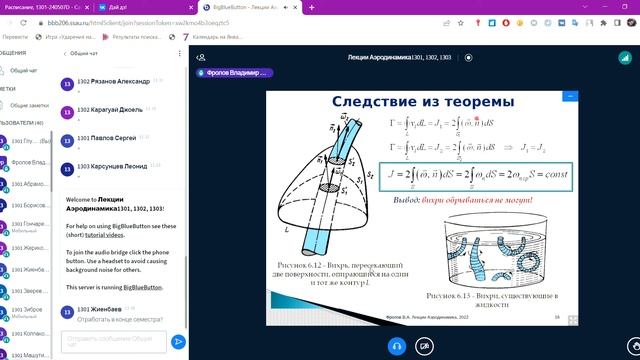Send chat message with the blue arrow button

point(178,342)
